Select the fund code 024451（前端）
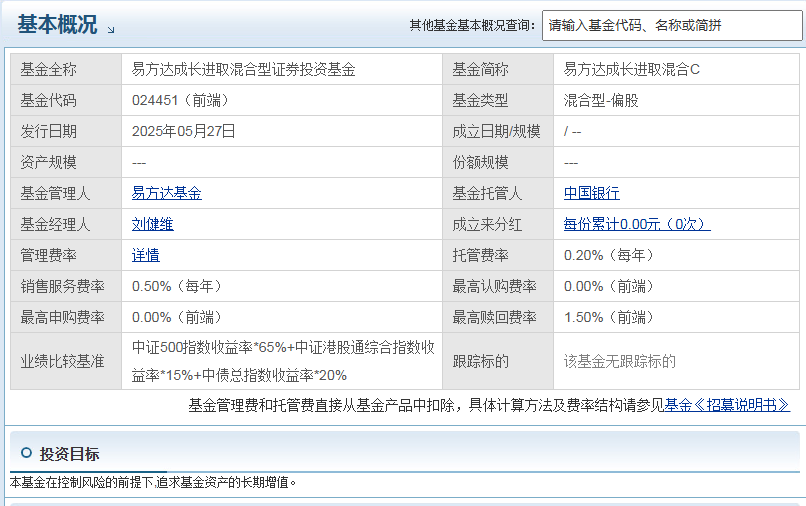806x506 pixels. [x=180, y=100]
